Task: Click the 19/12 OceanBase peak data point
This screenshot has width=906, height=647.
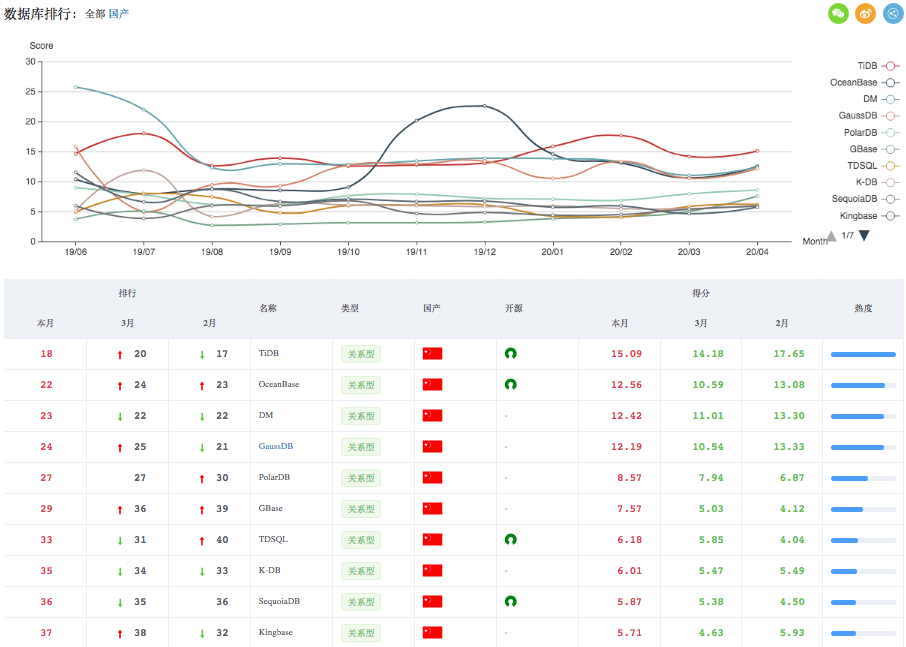Action: coord(485,105)
